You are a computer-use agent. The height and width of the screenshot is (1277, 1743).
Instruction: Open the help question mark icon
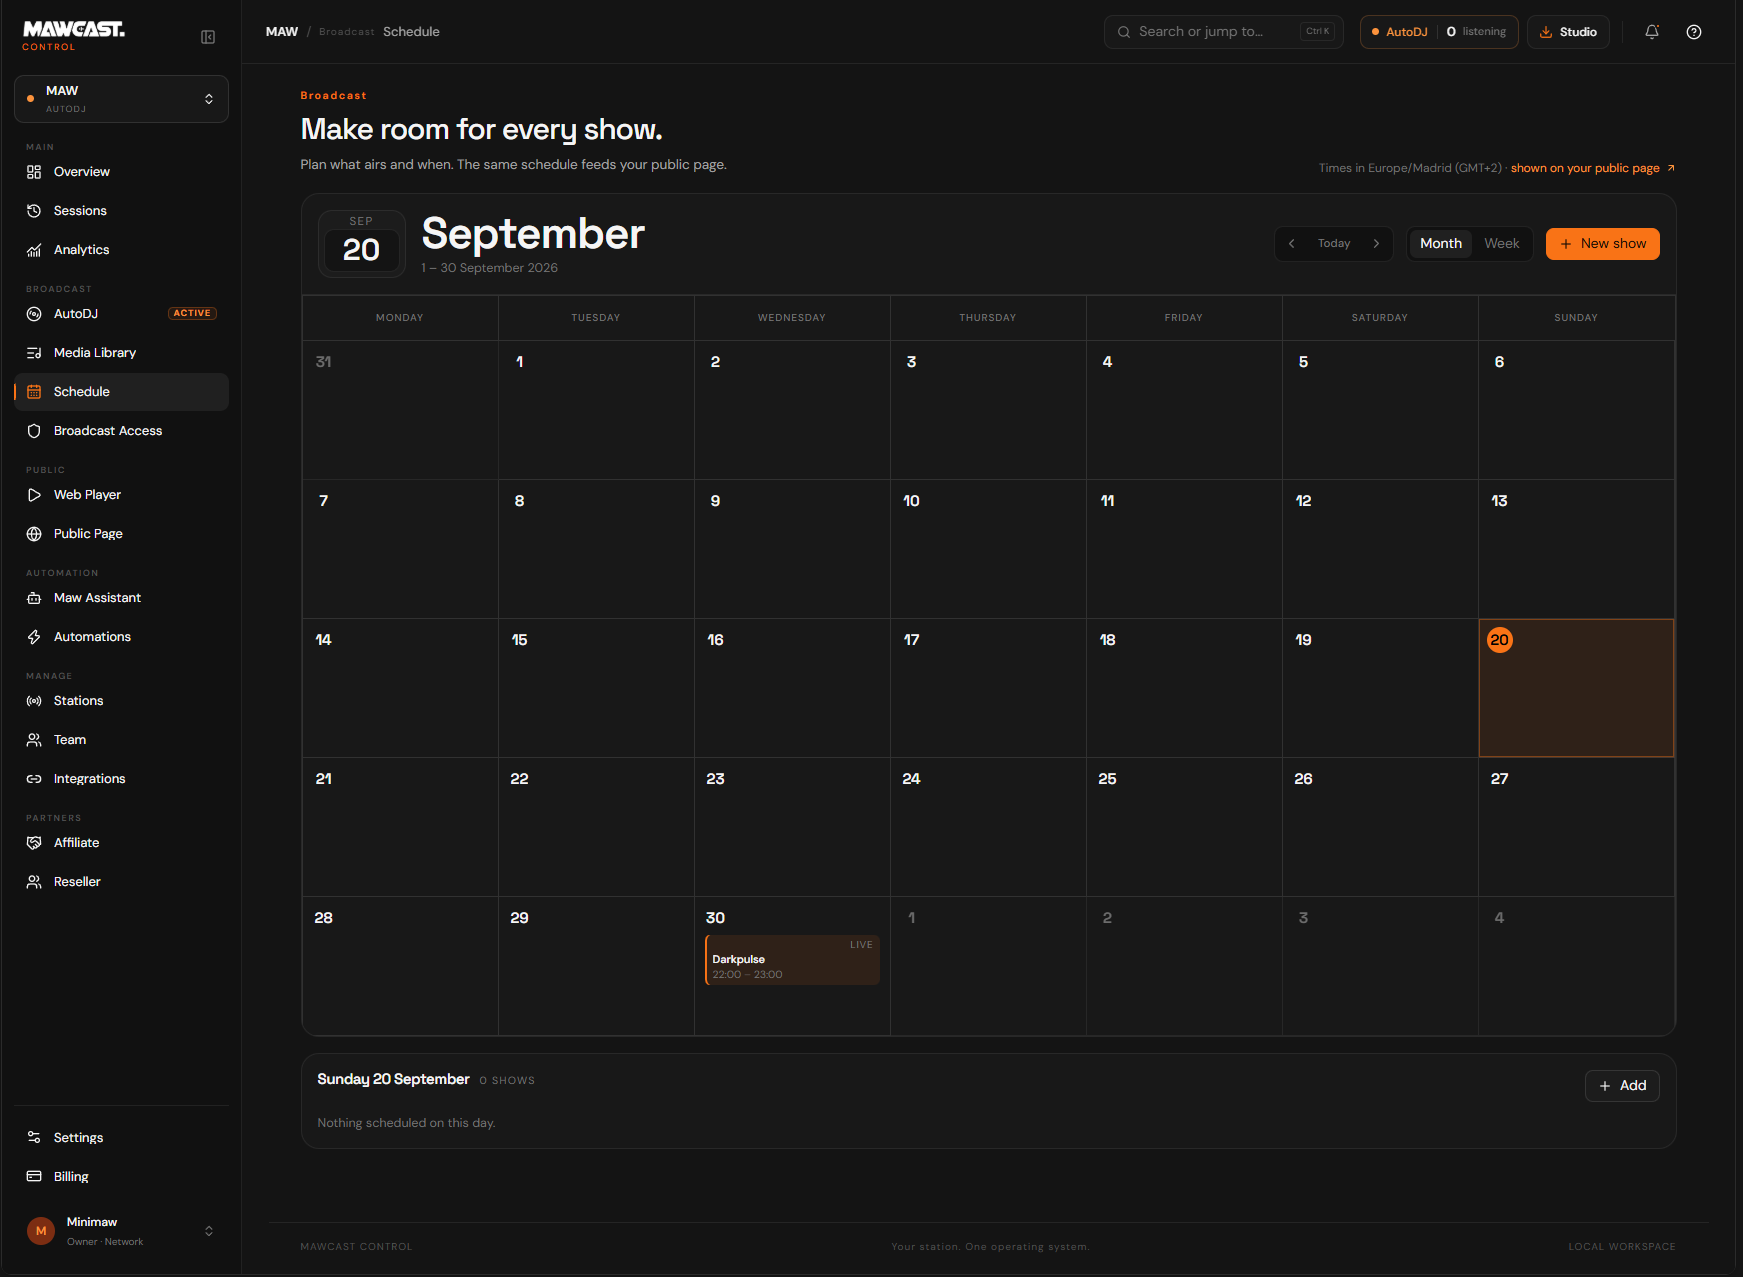tap(1694, 32)
